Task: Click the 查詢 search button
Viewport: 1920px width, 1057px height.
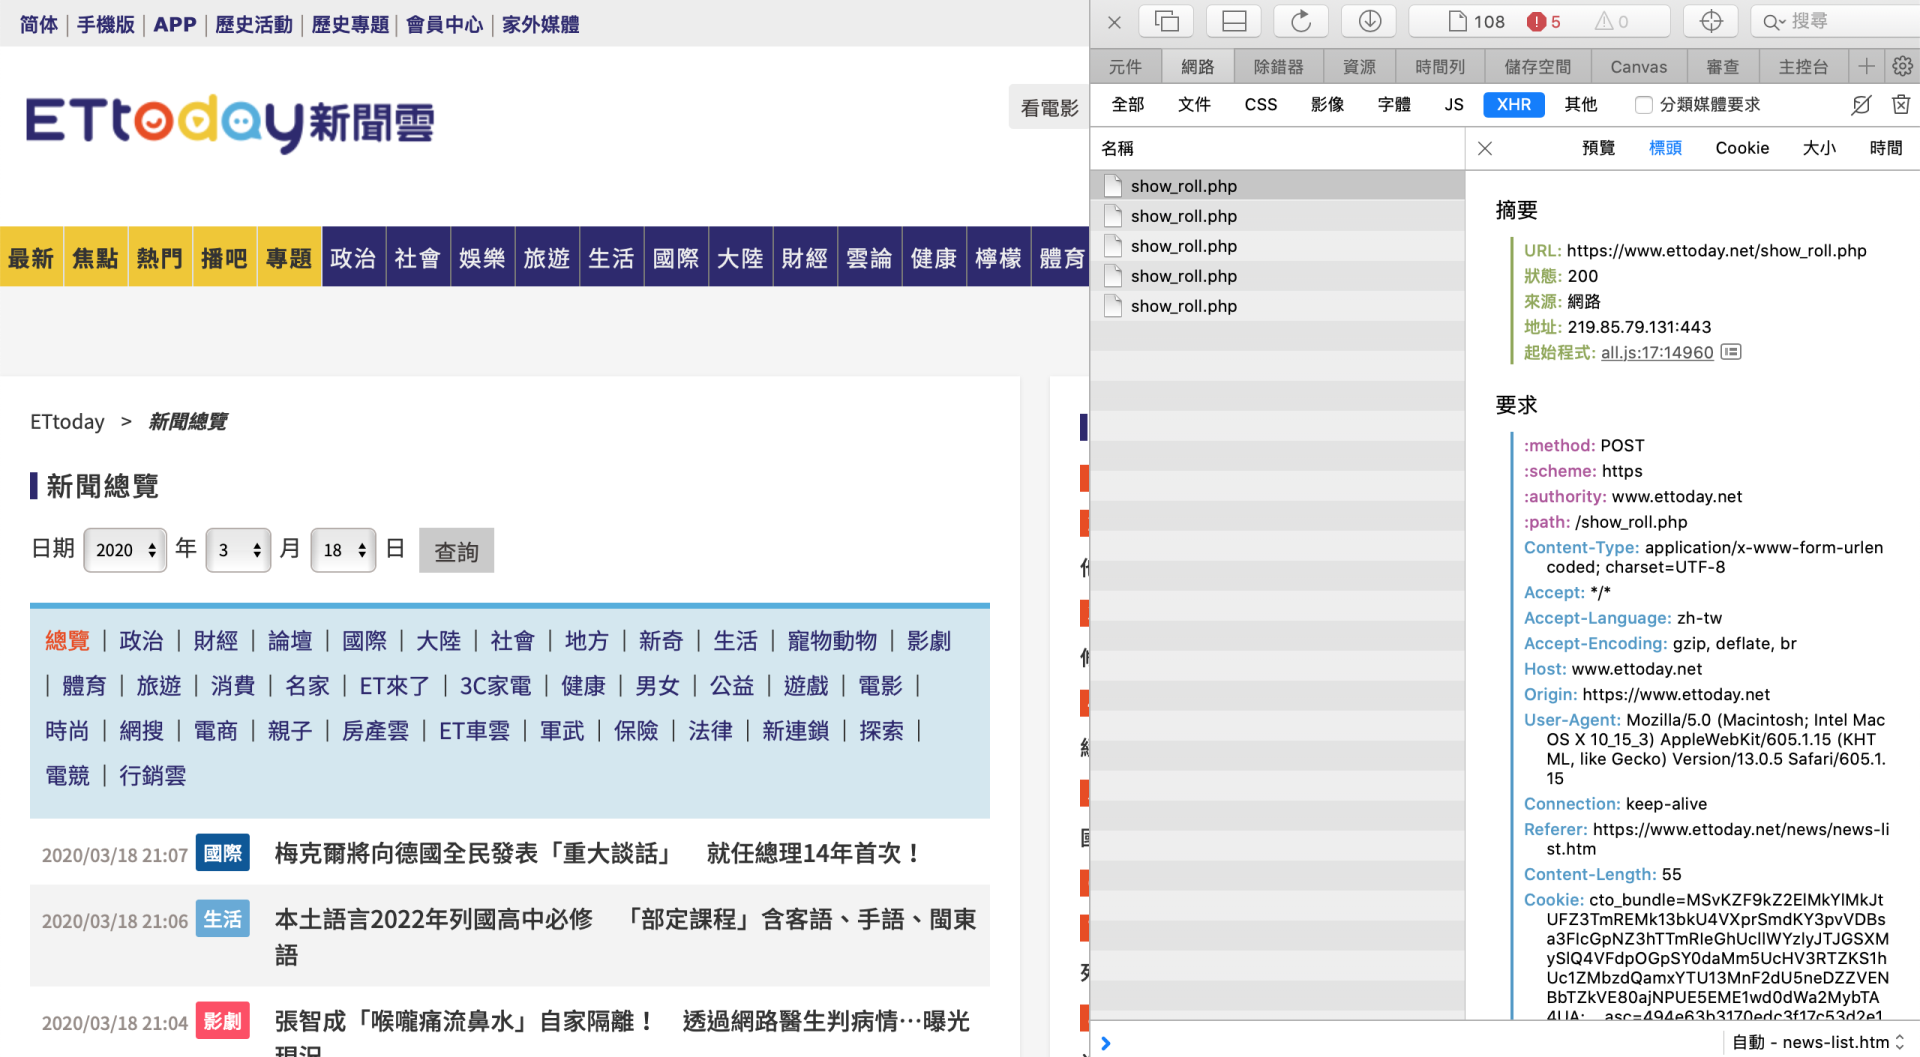Action: pos(456,551)
